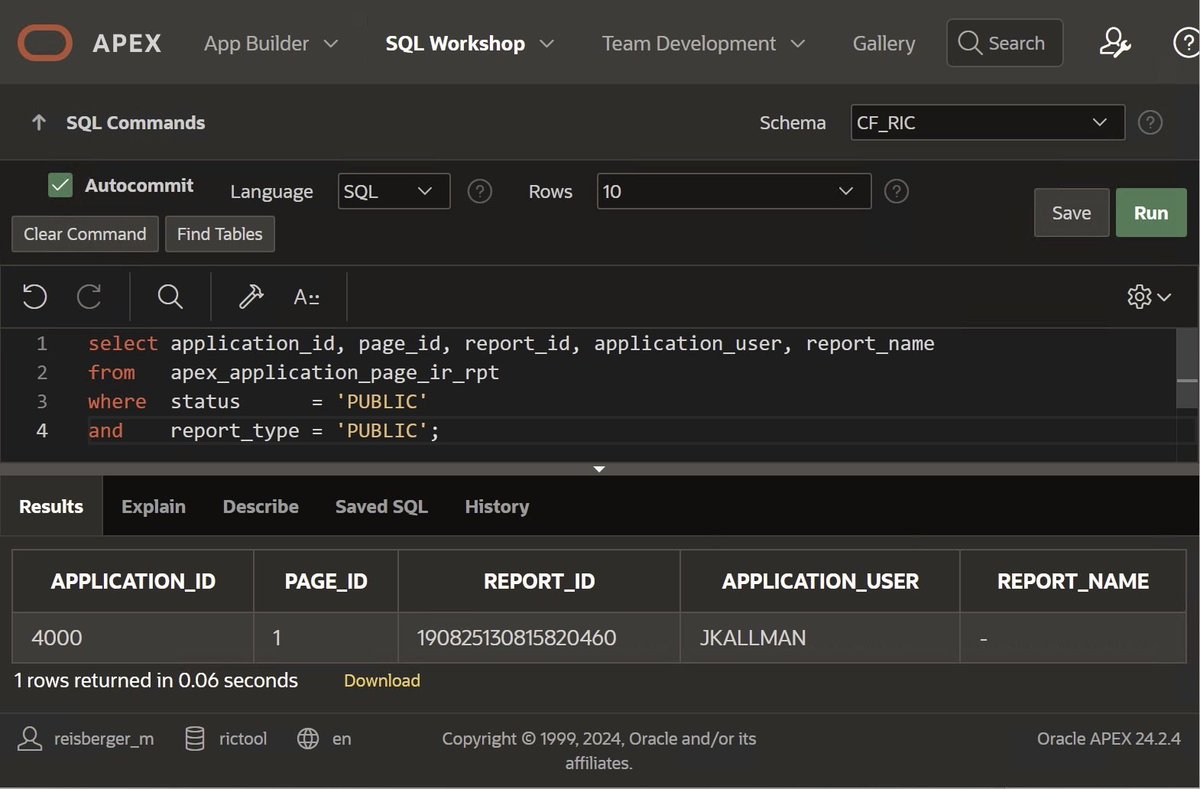Screen dimensions: 1200x789
Task: Click the Run button
Action: coord(1151,213)
